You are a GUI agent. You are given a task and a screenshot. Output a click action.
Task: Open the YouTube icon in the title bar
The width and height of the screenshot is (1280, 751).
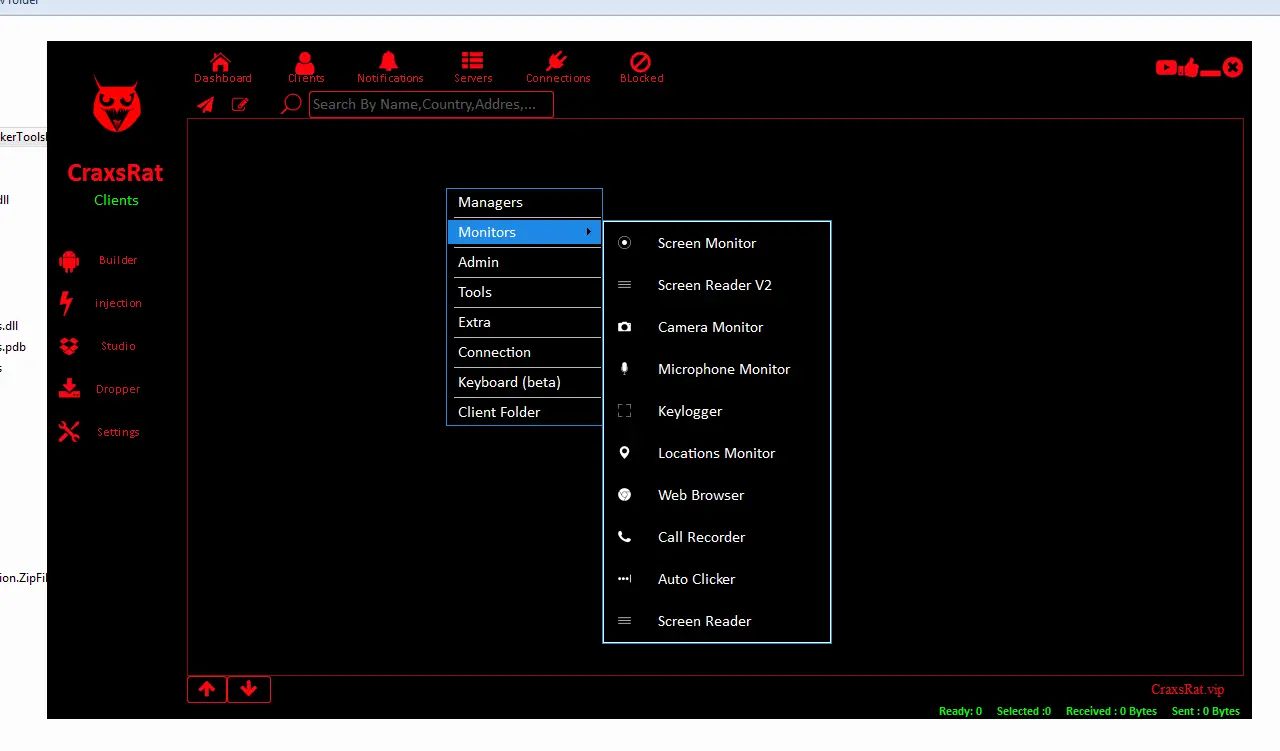click(1166, 68)
